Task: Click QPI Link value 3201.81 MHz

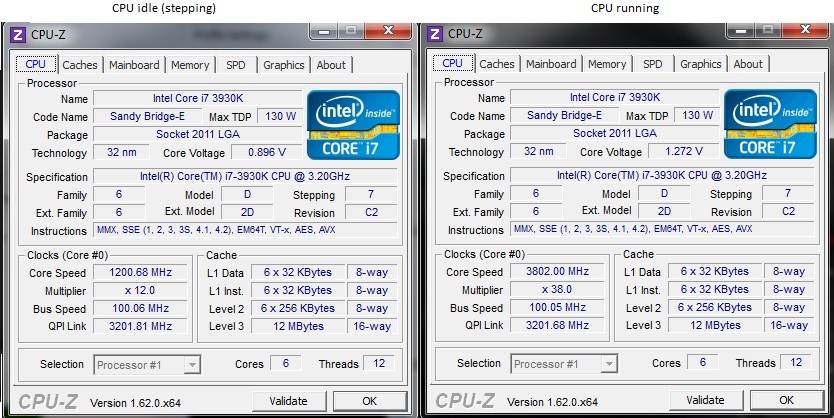Action: coord(140,326)
